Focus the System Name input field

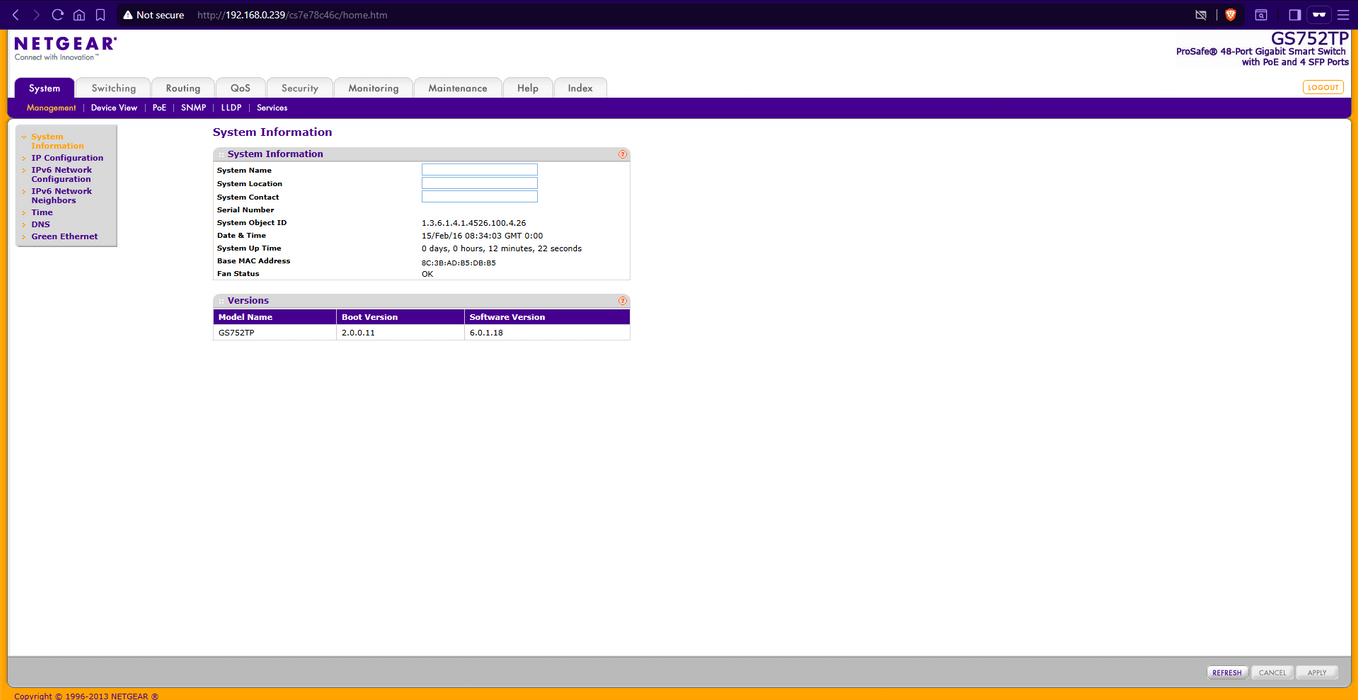pos(479,170)
